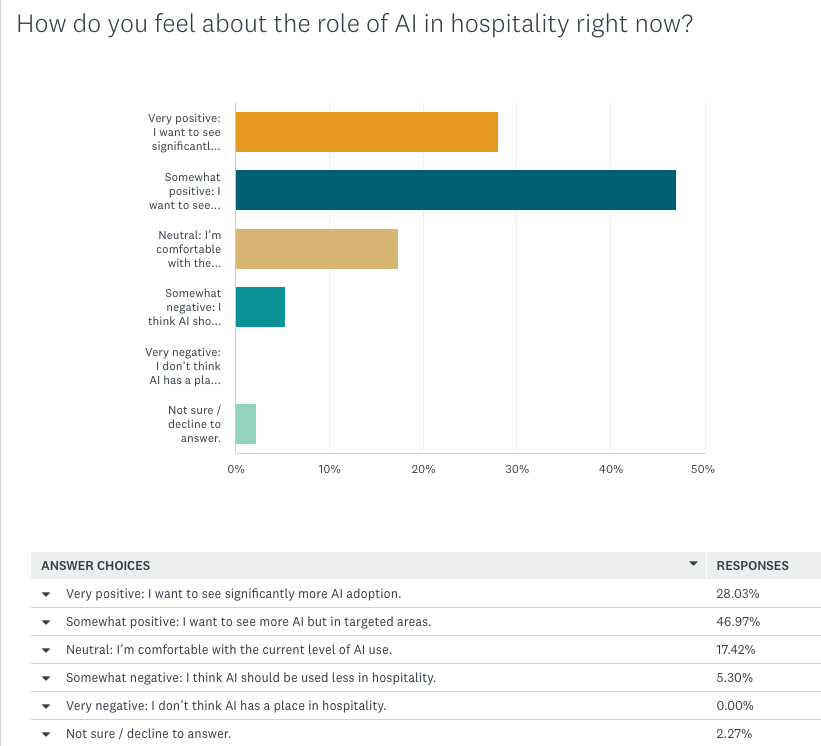The width and height of the screenshot is (821, 746).
Task: Select the Answer Choices column header
Action: pos(96,565)
